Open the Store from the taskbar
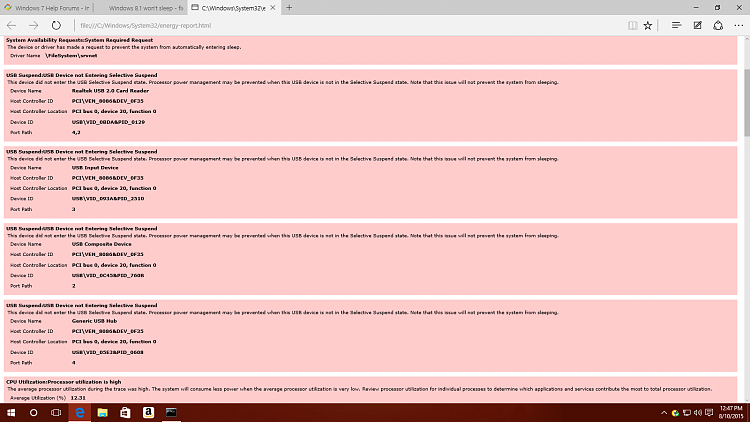 [125, 412]
